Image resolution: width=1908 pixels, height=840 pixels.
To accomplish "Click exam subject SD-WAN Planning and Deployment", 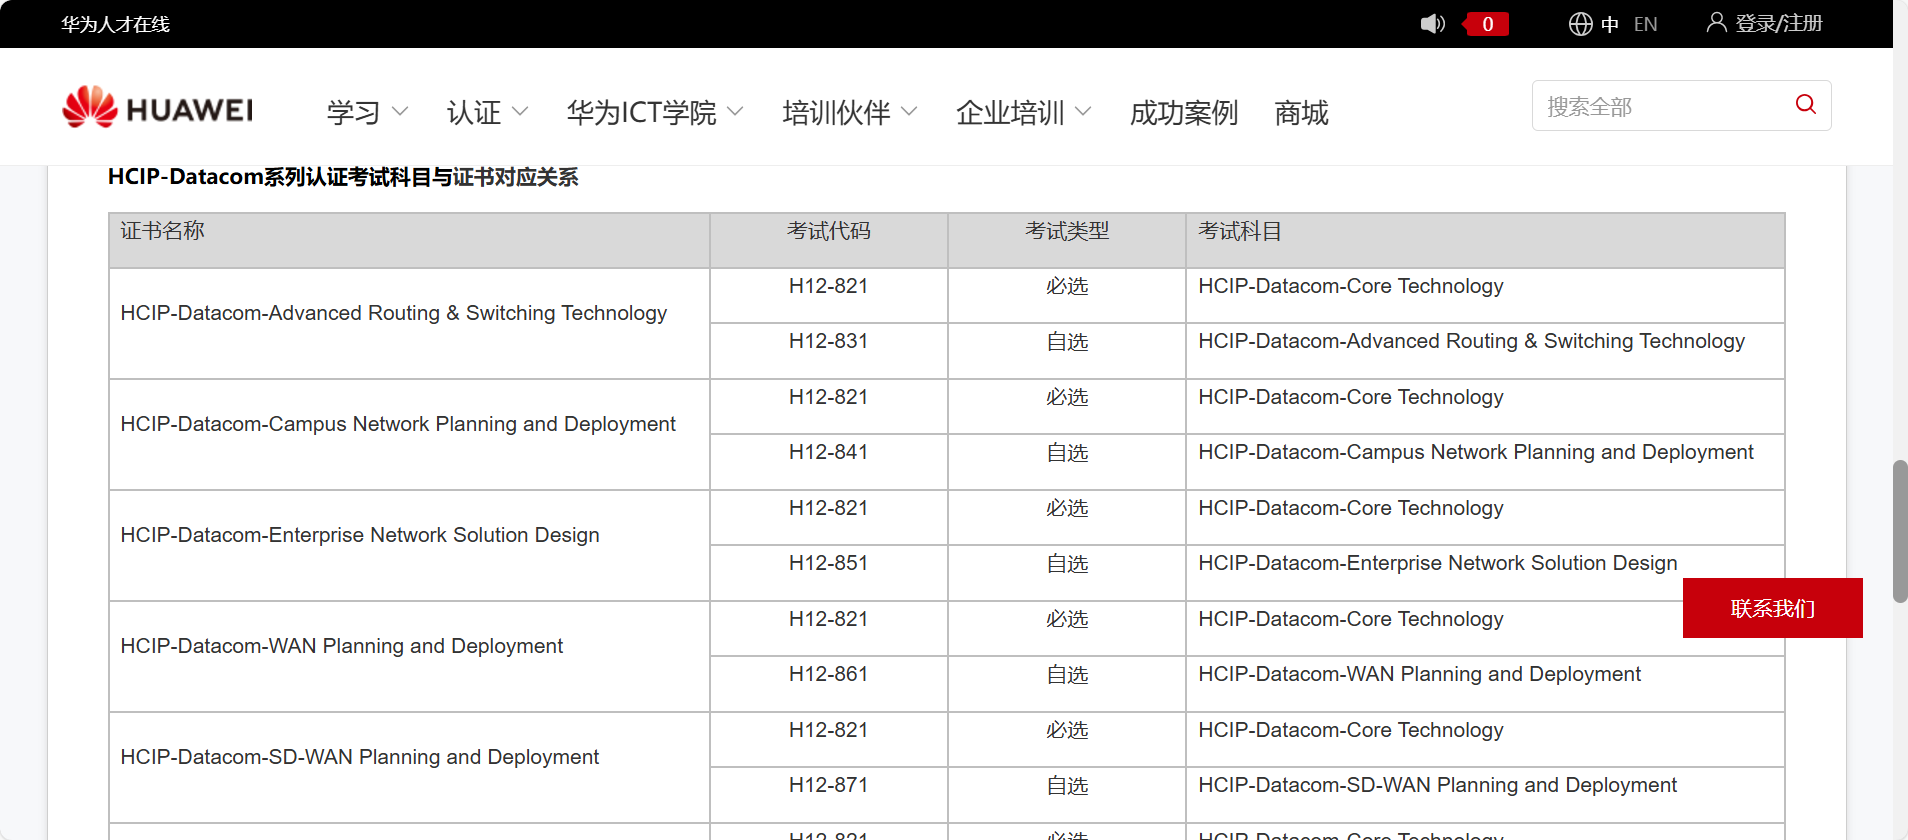I will click(1438, 785).
